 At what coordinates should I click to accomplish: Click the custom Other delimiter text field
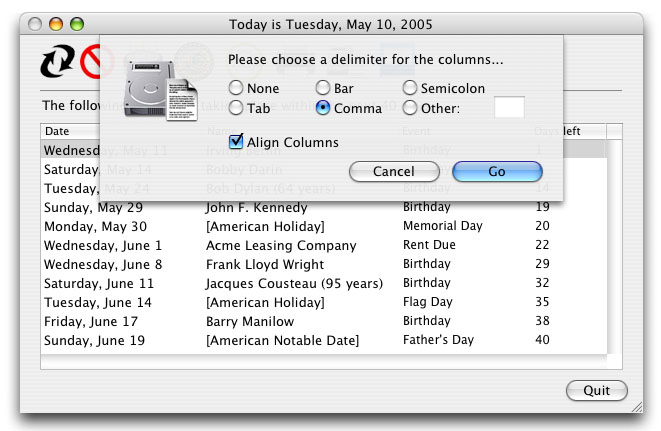(509, 107)
